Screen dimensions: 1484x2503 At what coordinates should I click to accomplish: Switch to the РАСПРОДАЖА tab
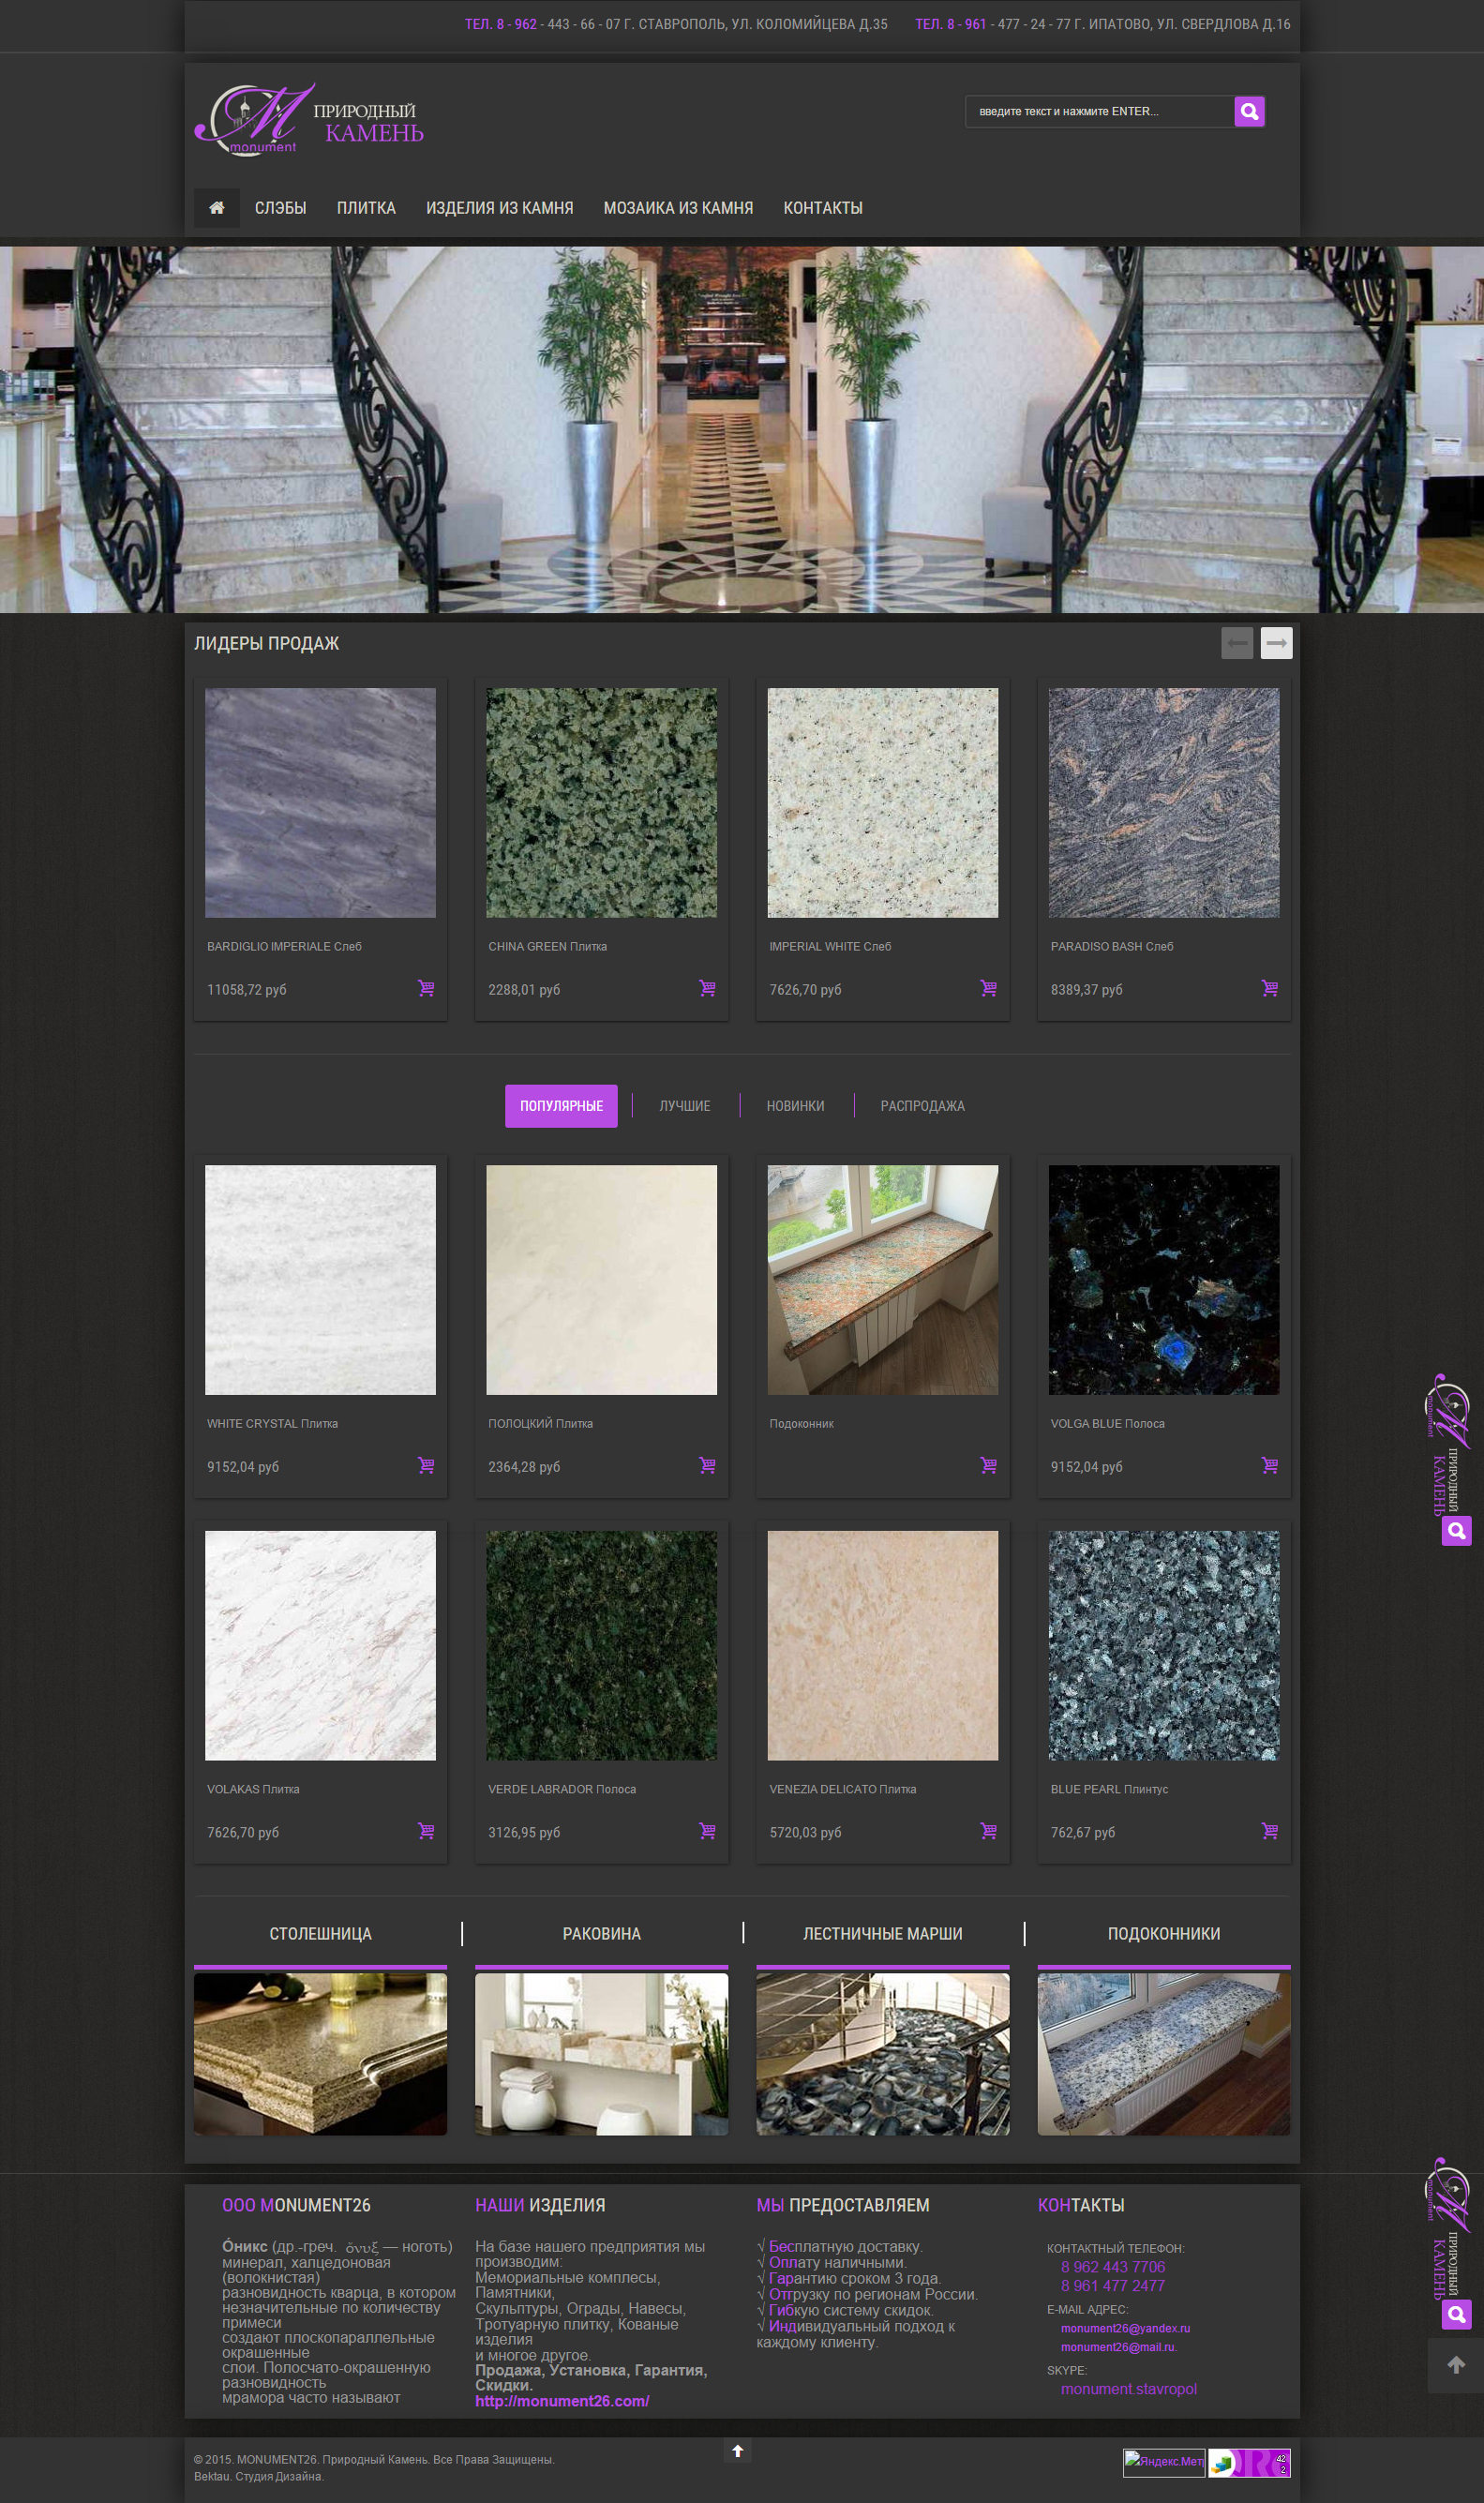922,1106
